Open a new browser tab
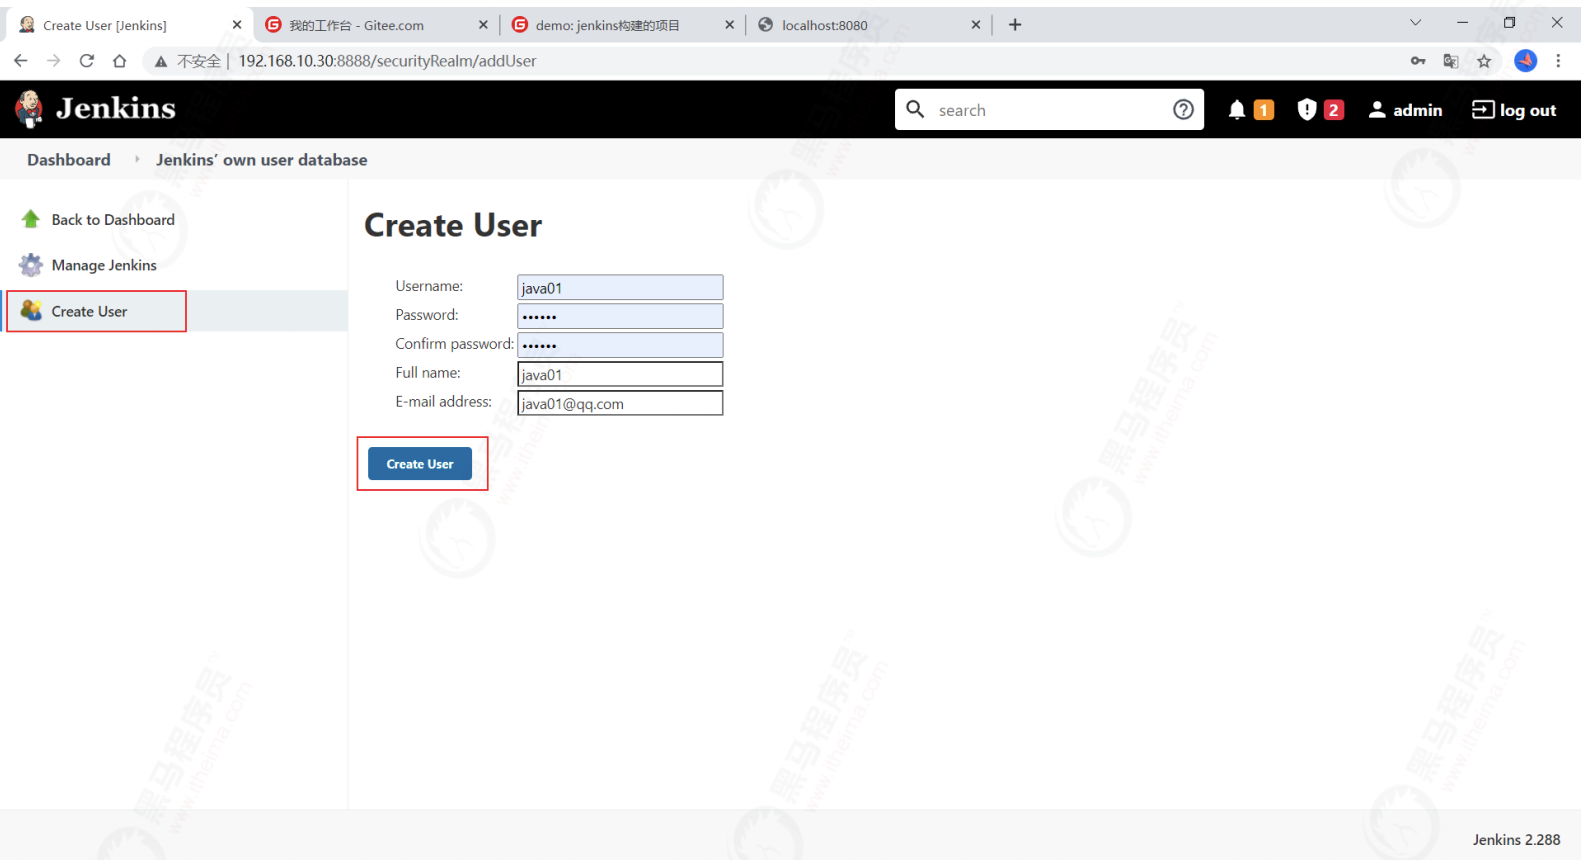 click(x=1015, y=25)
